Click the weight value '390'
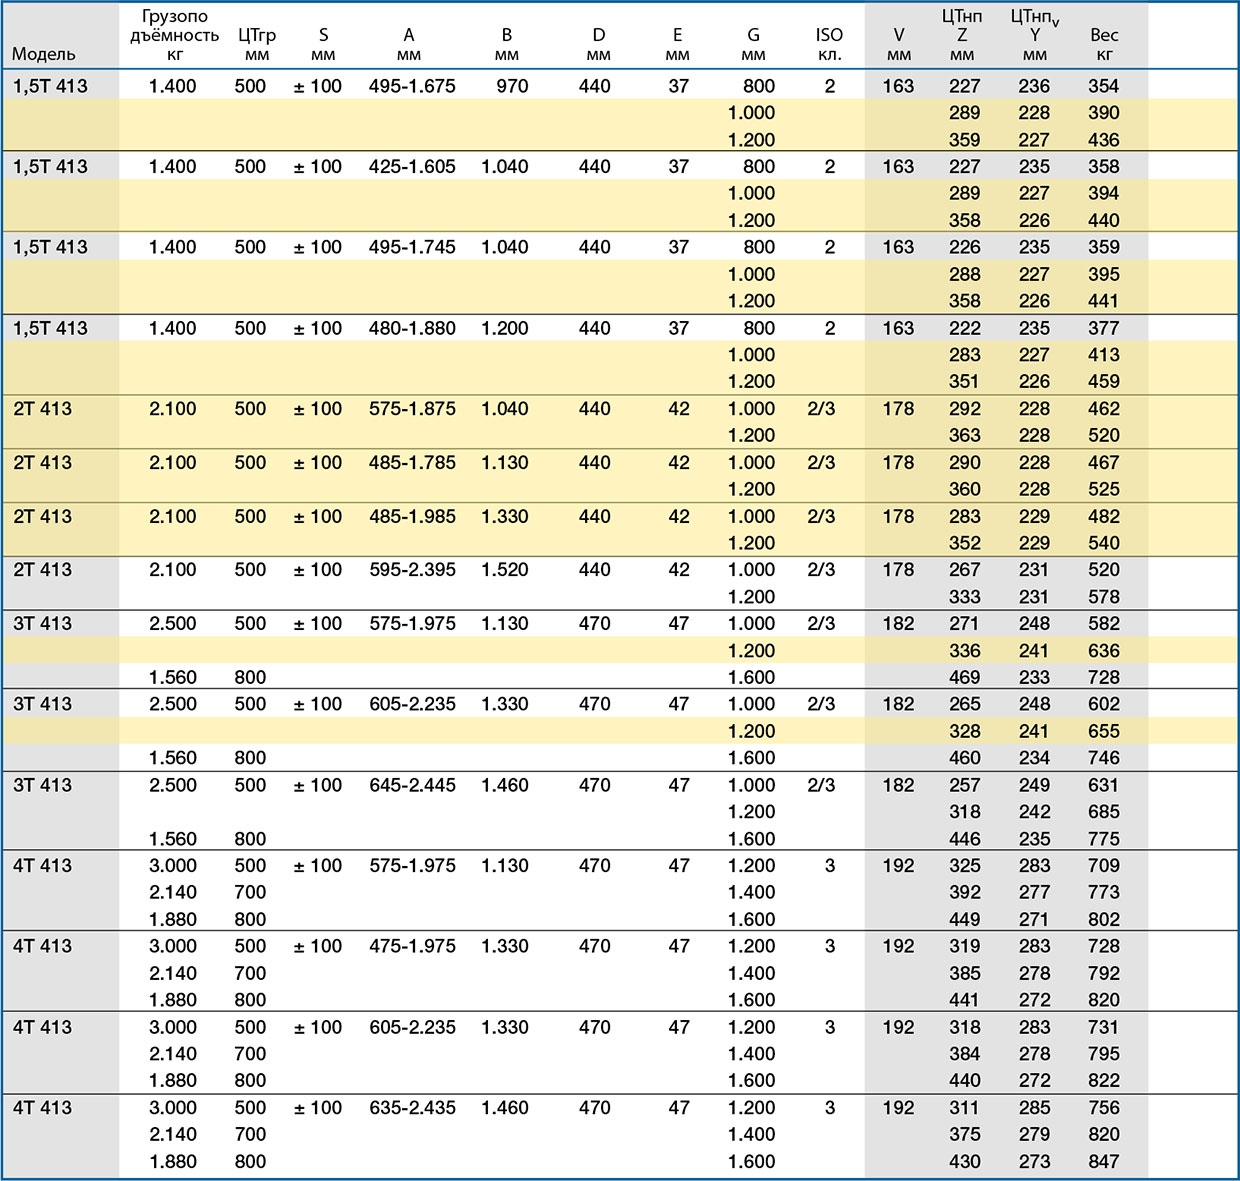 click(1104, 113)
